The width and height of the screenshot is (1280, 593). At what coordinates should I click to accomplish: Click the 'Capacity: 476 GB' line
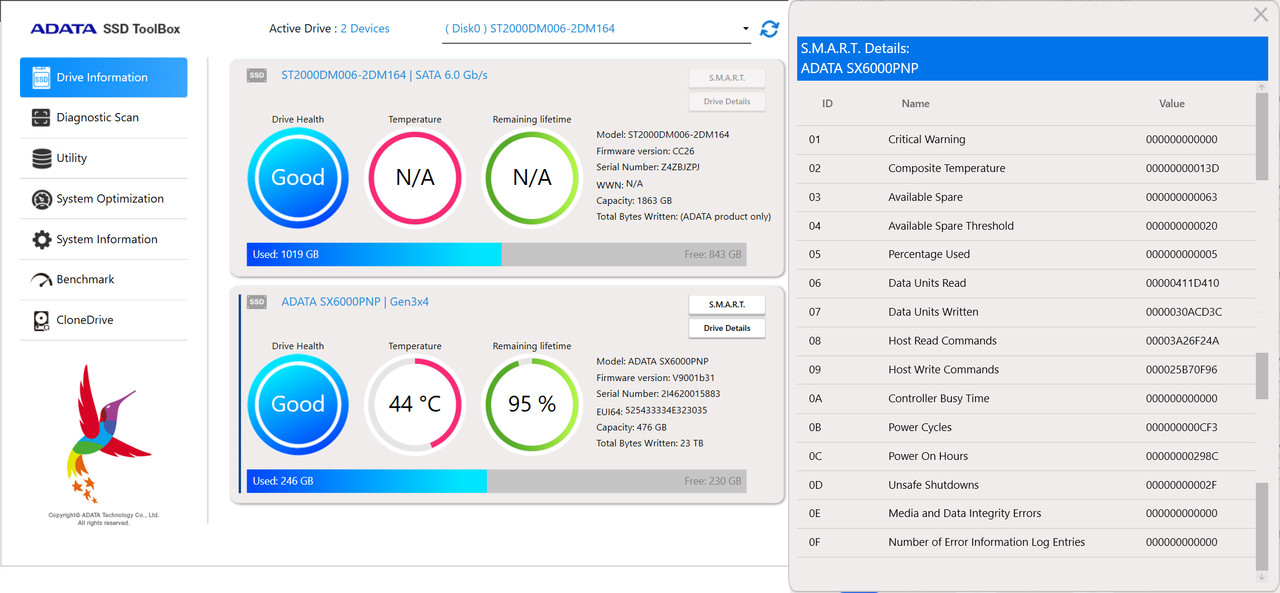click(x=631, y=427)
